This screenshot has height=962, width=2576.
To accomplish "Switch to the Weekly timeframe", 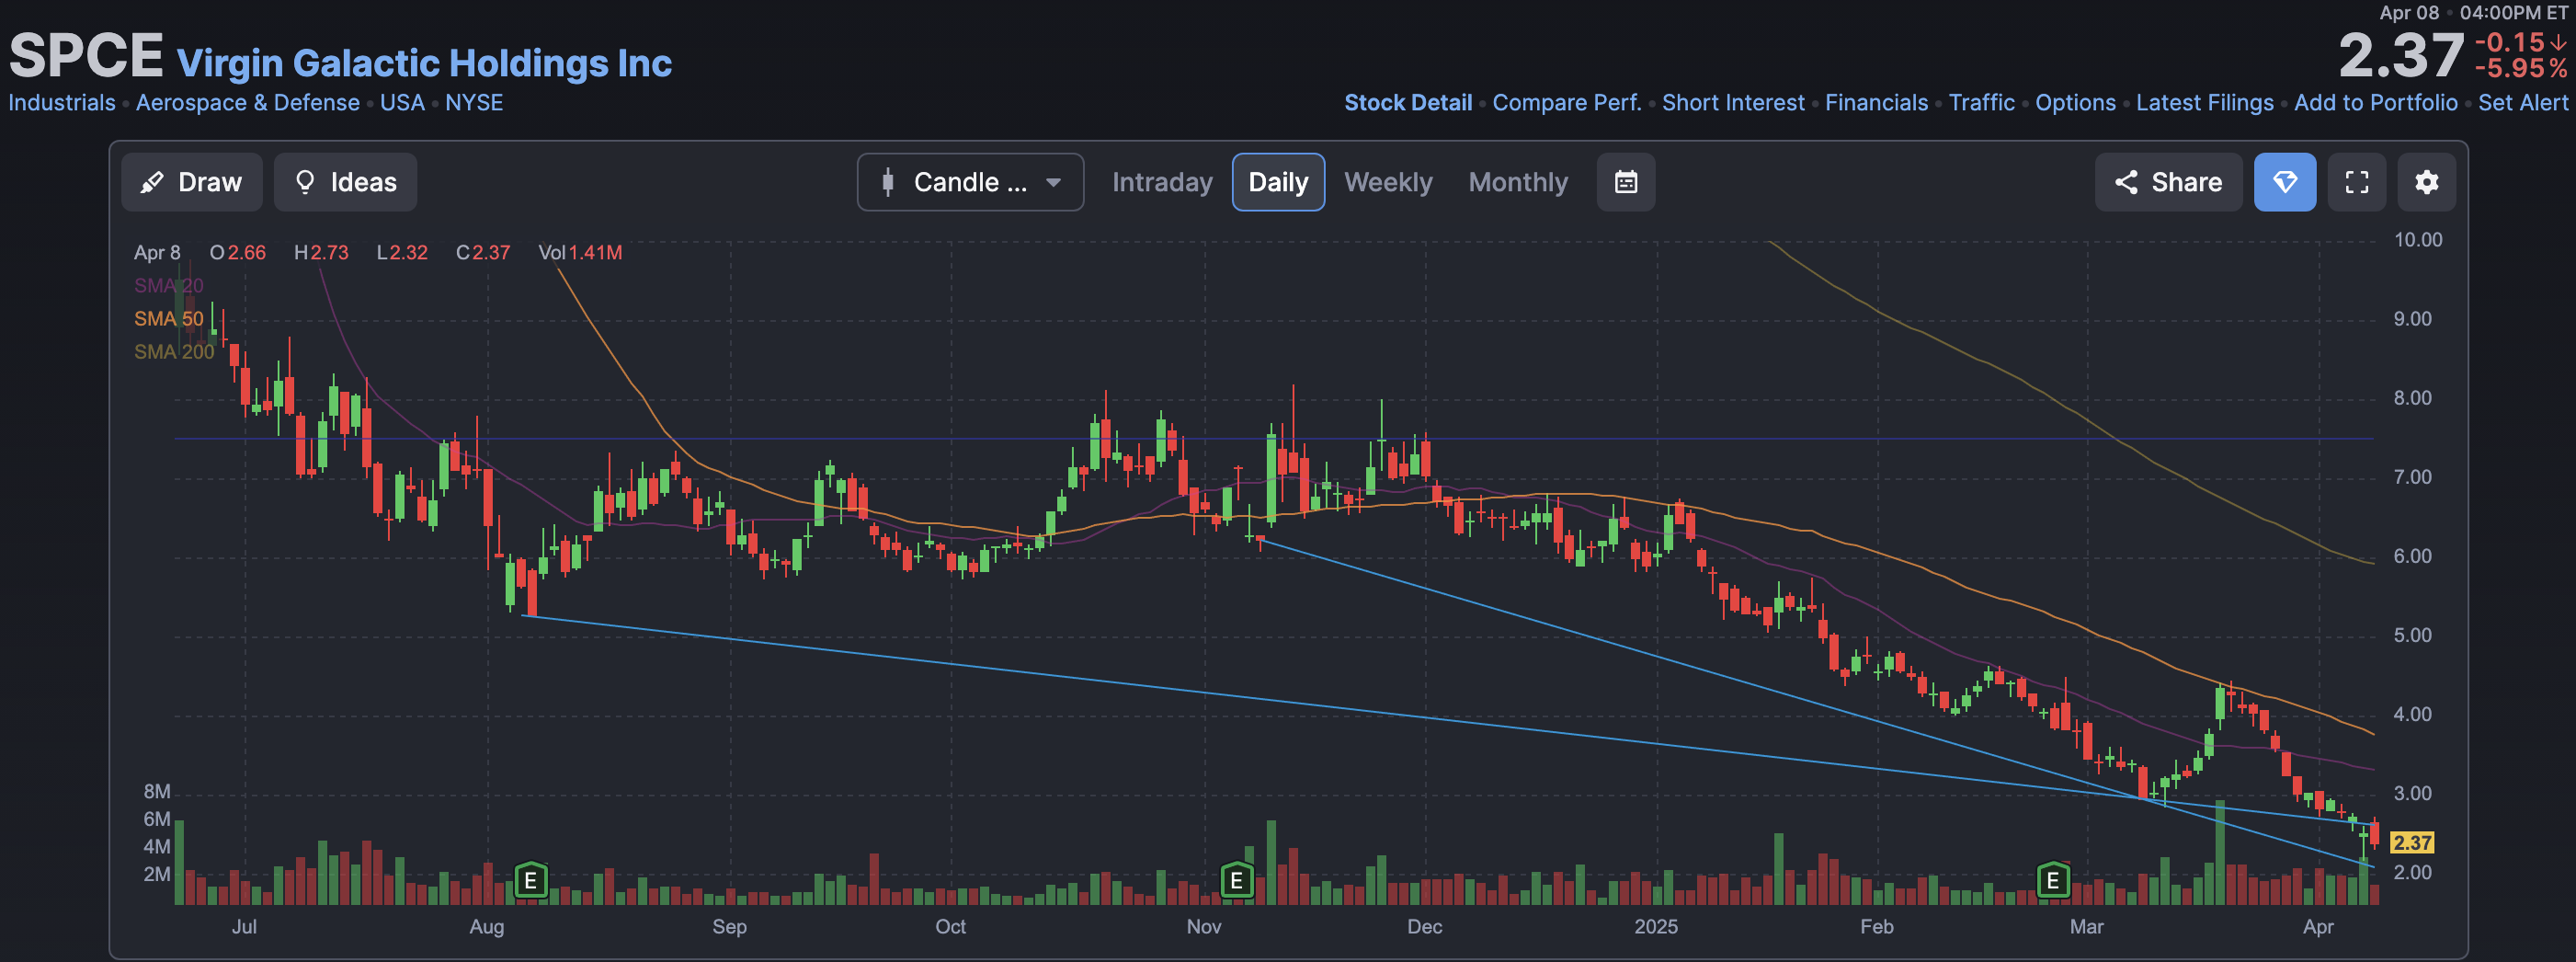I will [1388, 182].
